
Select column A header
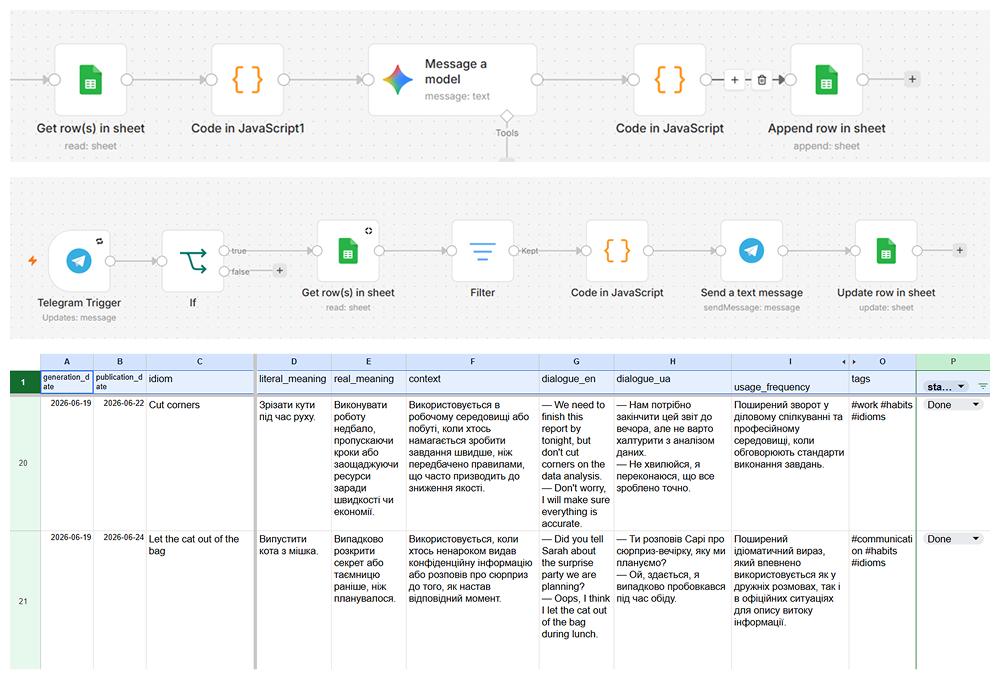point(67,362)
